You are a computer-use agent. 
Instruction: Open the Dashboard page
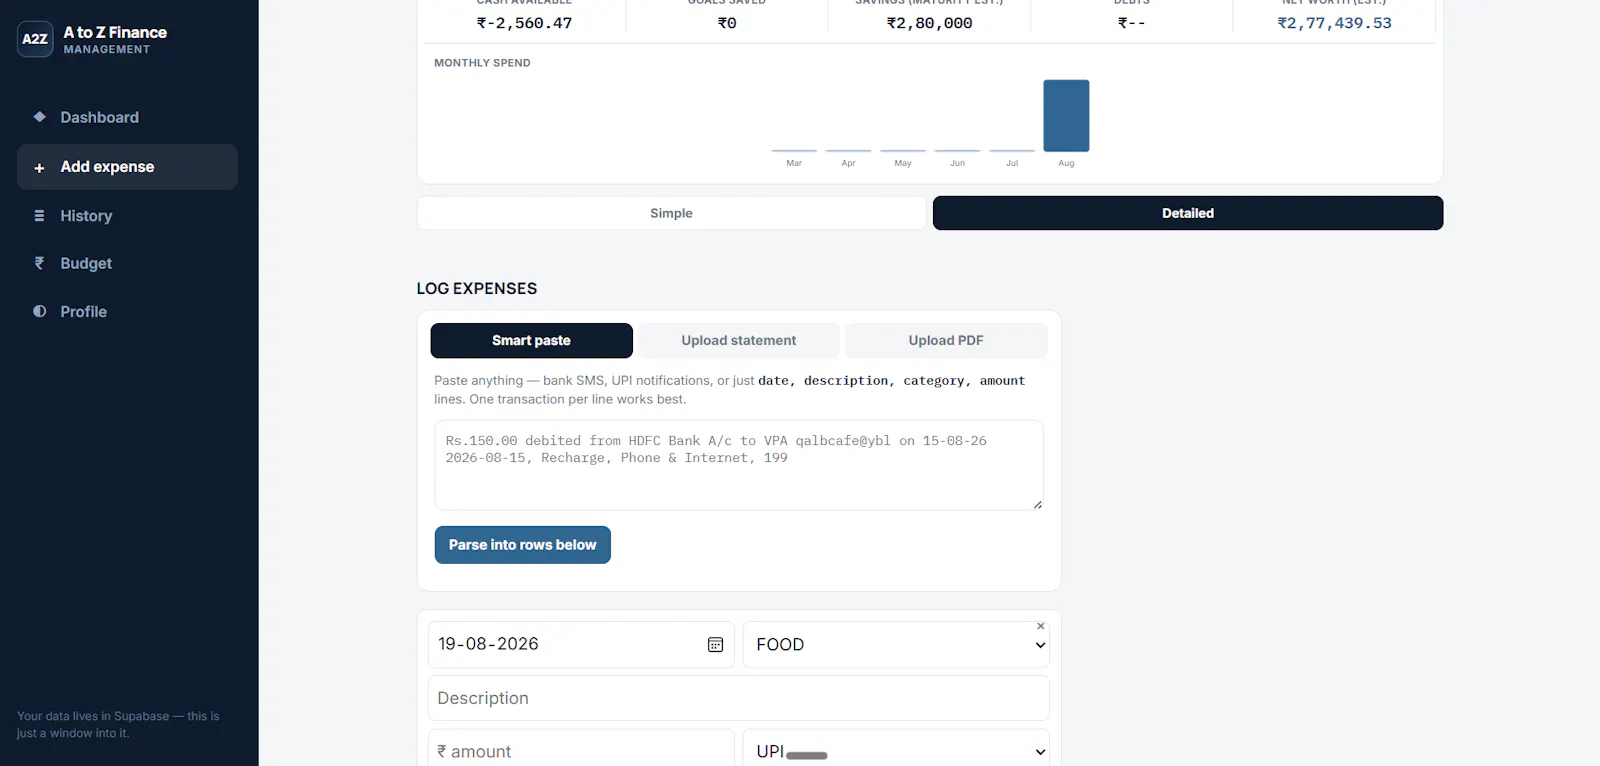tap(127, 117)
